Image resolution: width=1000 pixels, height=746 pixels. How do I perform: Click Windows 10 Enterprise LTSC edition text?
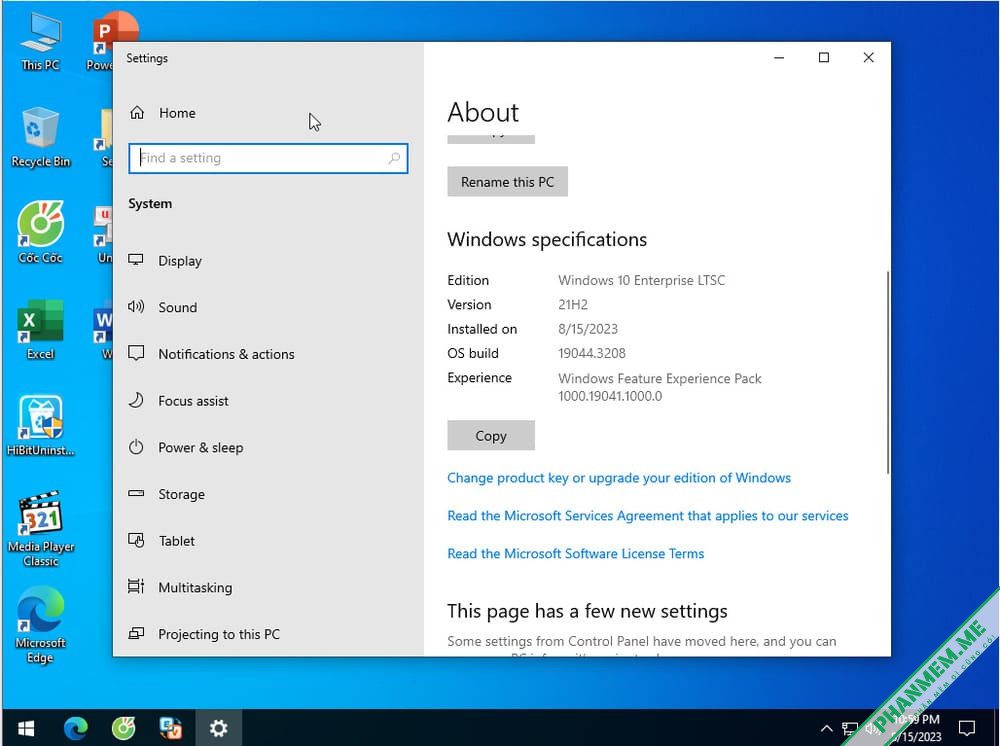click(x=642, y=281)
